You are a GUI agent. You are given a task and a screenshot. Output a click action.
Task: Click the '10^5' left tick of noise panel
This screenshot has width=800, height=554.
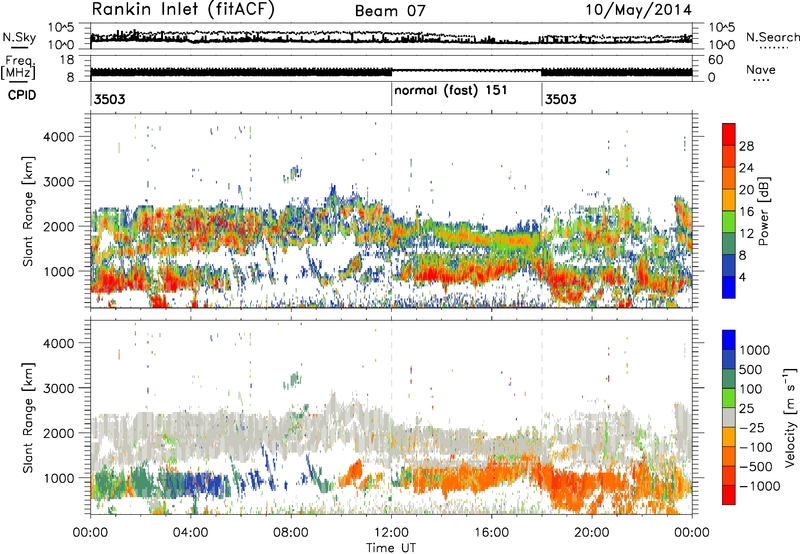coord(61,28)
